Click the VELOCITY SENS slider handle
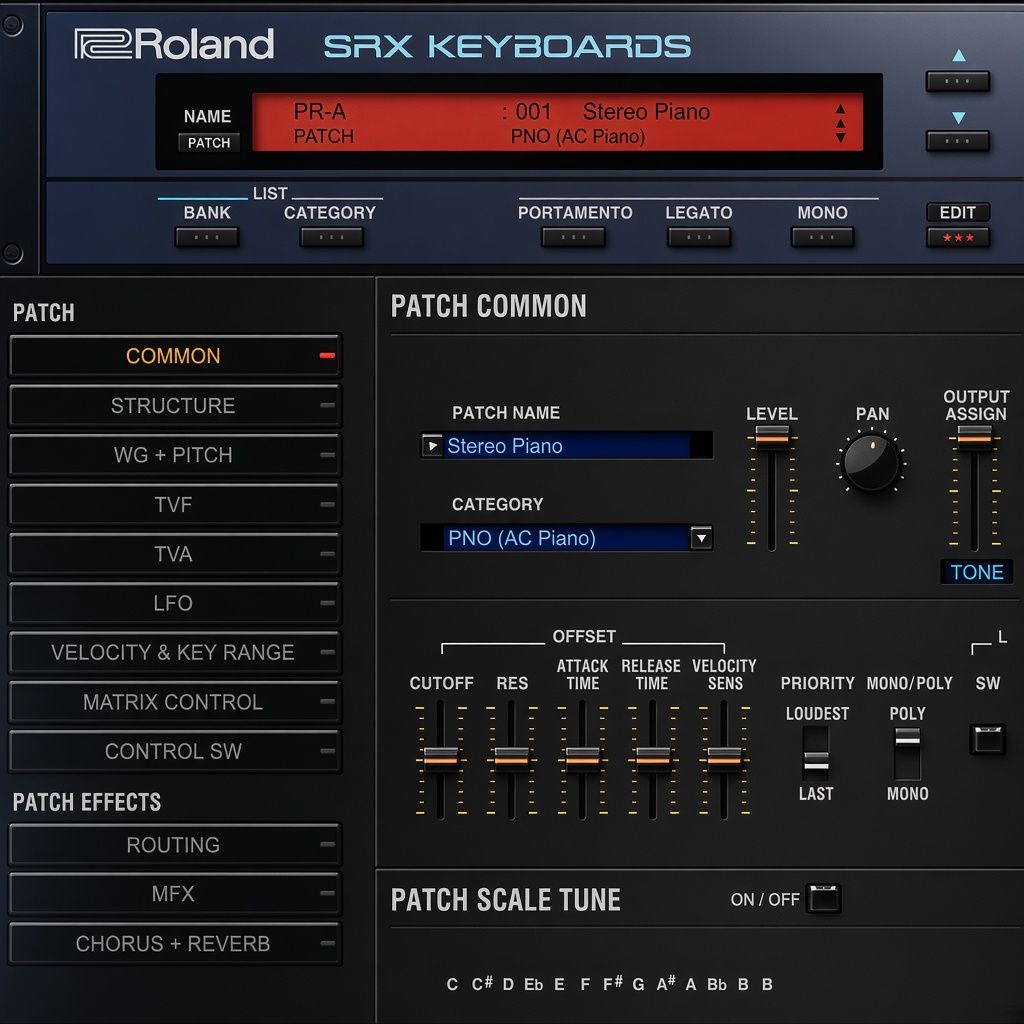The image size is (1024, 1024). 724,759
